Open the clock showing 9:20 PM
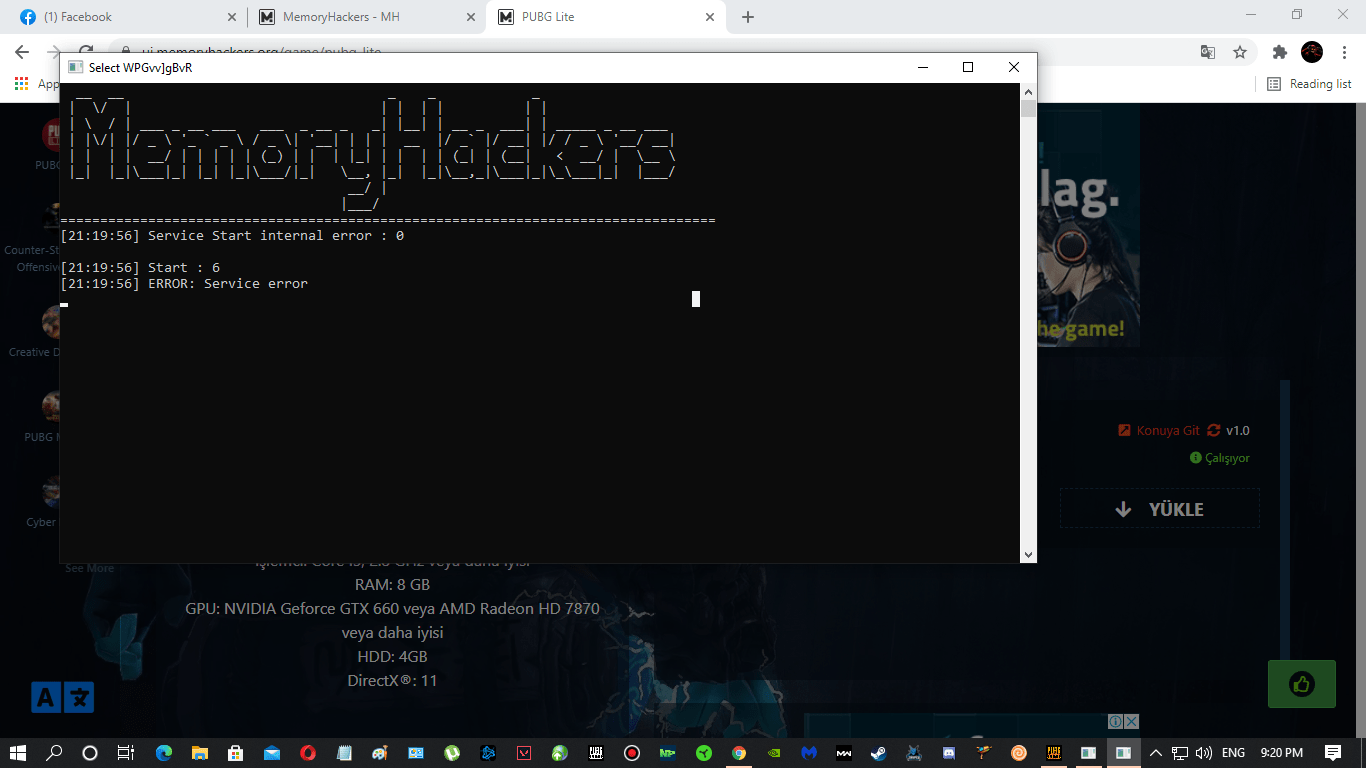 tap(1282, 753)
